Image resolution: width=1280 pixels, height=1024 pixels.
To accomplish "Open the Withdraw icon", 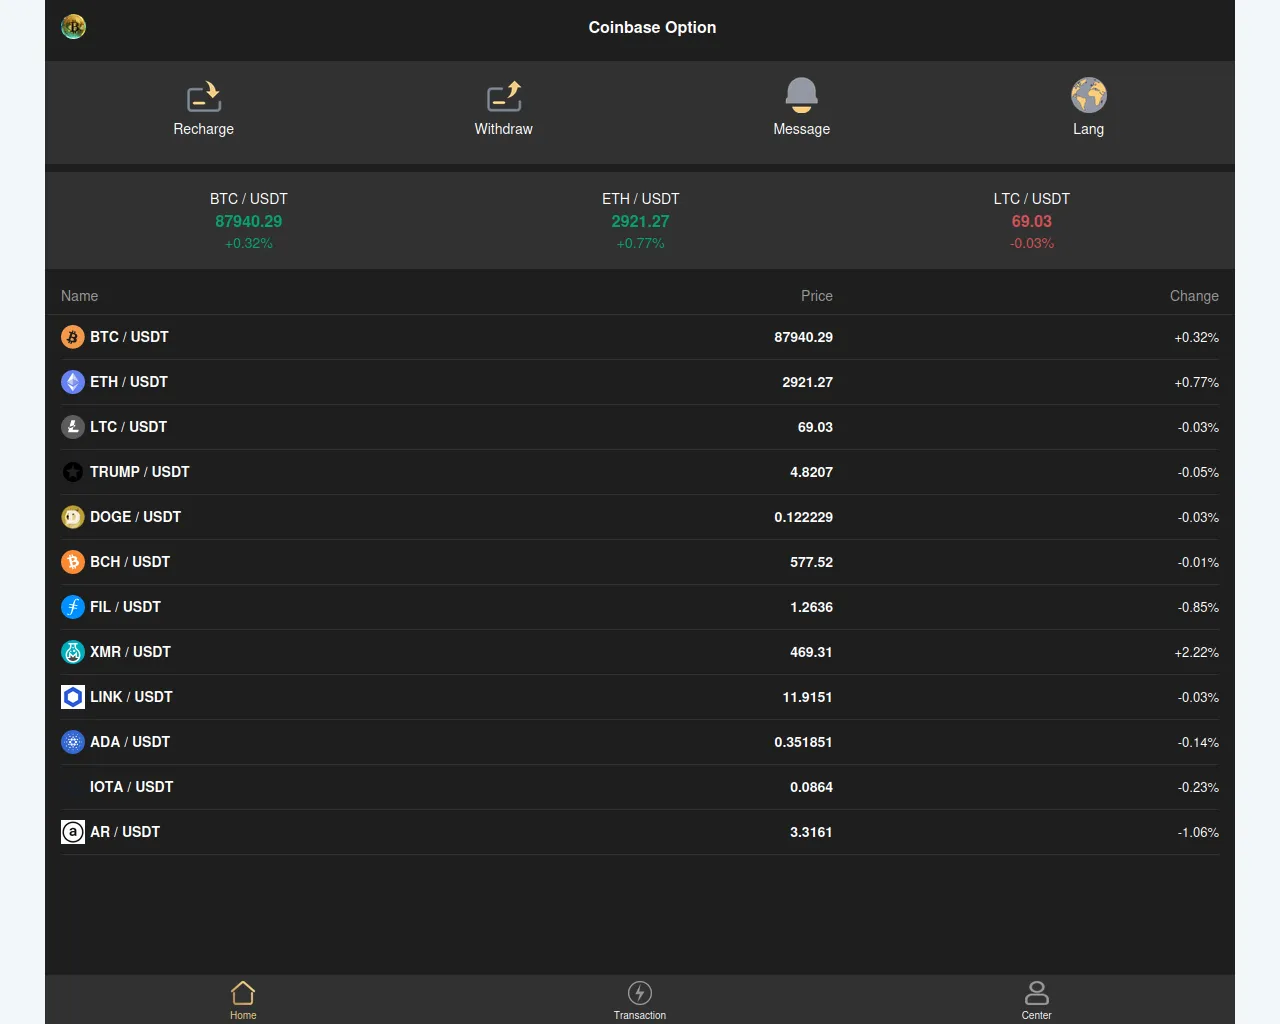I will click(504, 97).
